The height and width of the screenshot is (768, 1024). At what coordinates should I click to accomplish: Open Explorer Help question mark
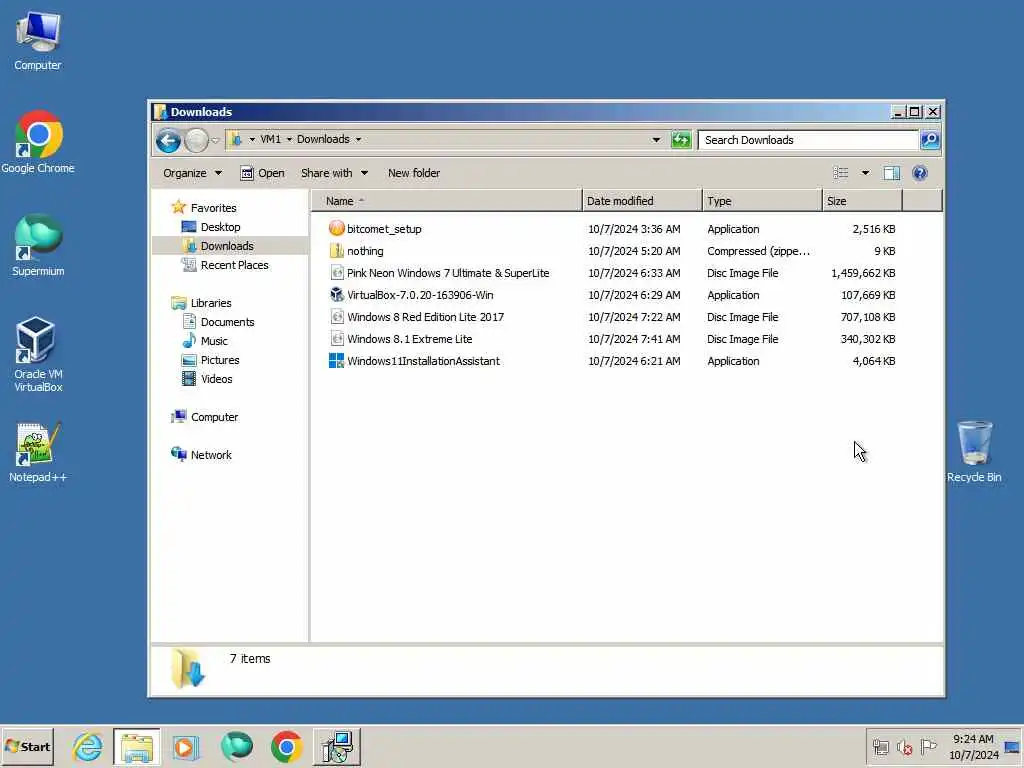pyautogui.click(x=920, y=173)
